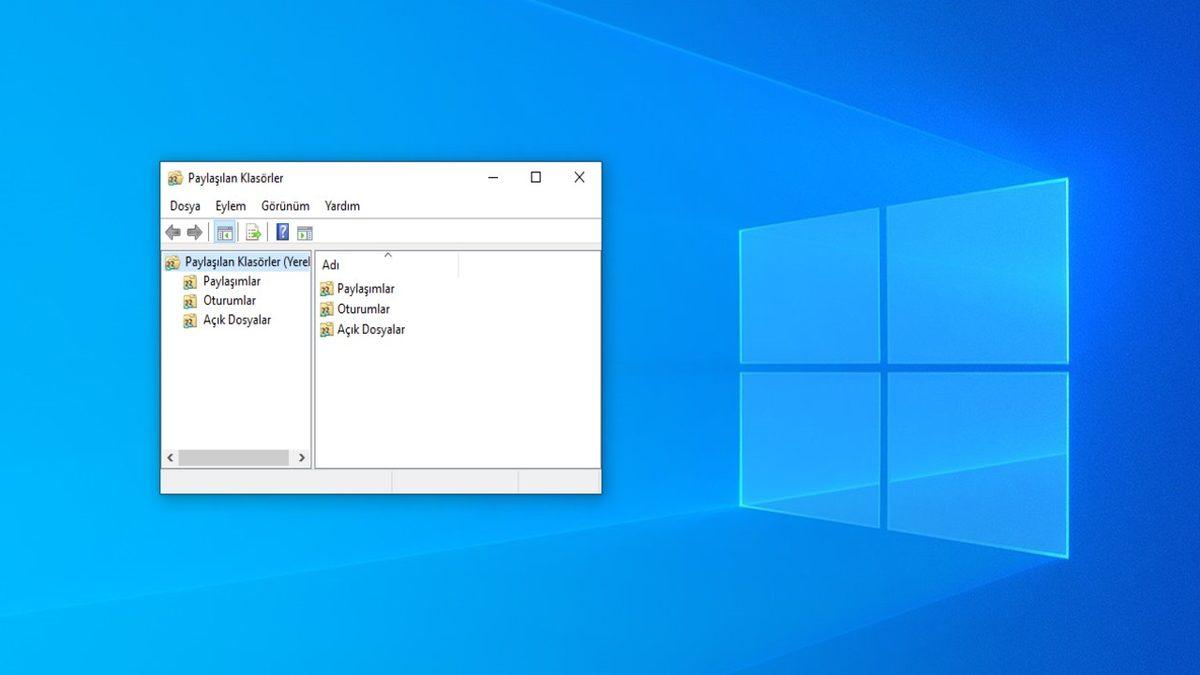The height and width of the screenshot is (675, 1200).
Task: Select Paylaşımlar in the left tree
Action: [x=233, y=281]
